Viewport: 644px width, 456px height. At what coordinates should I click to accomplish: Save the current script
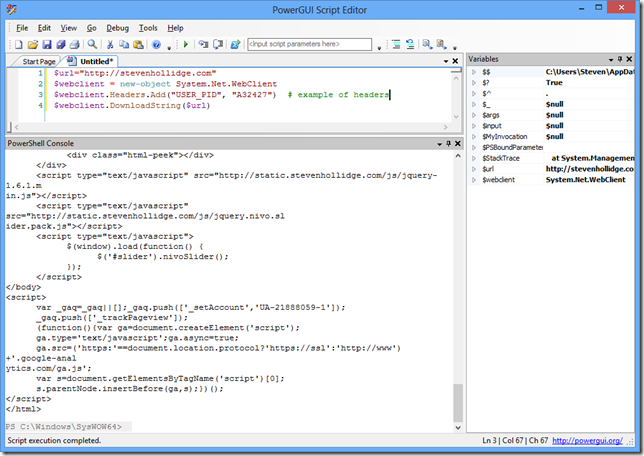47,44
